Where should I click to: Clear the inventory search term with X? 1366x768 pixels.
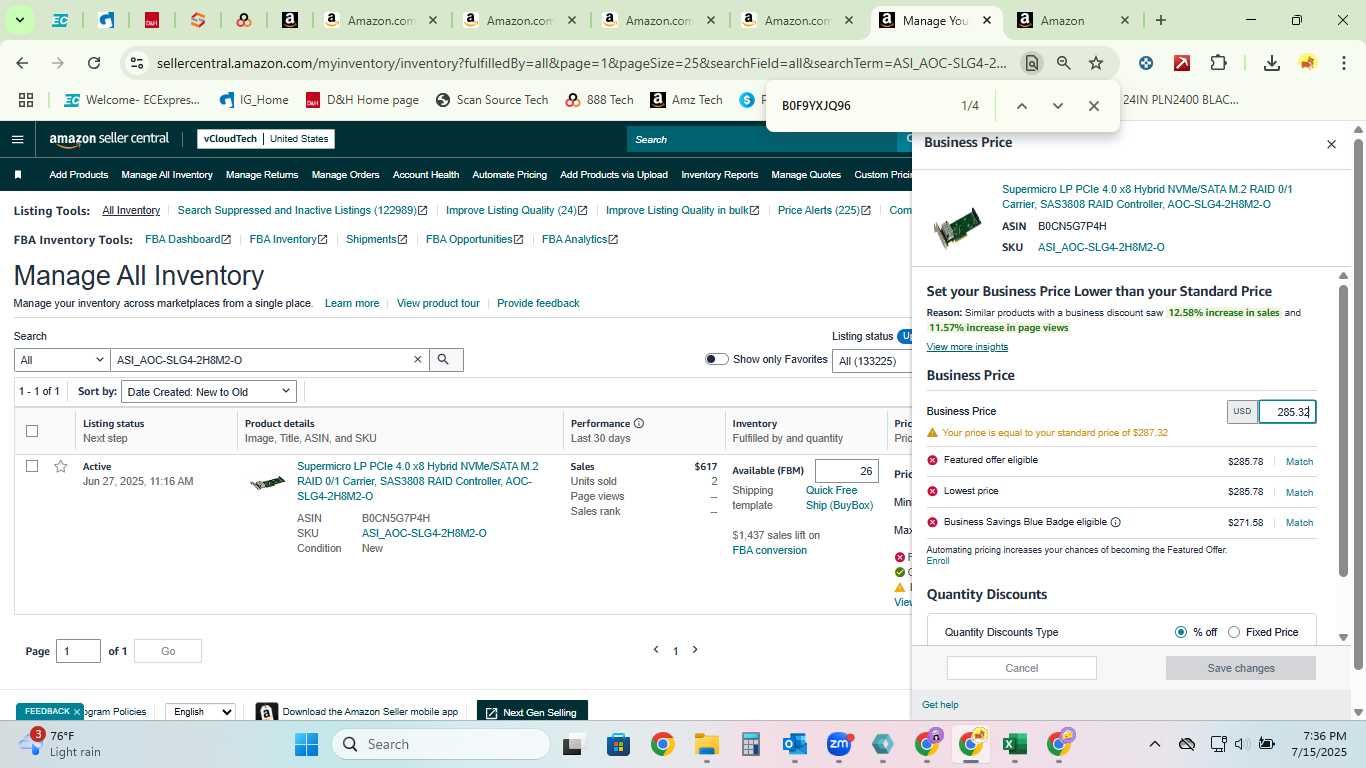point(418,360)
